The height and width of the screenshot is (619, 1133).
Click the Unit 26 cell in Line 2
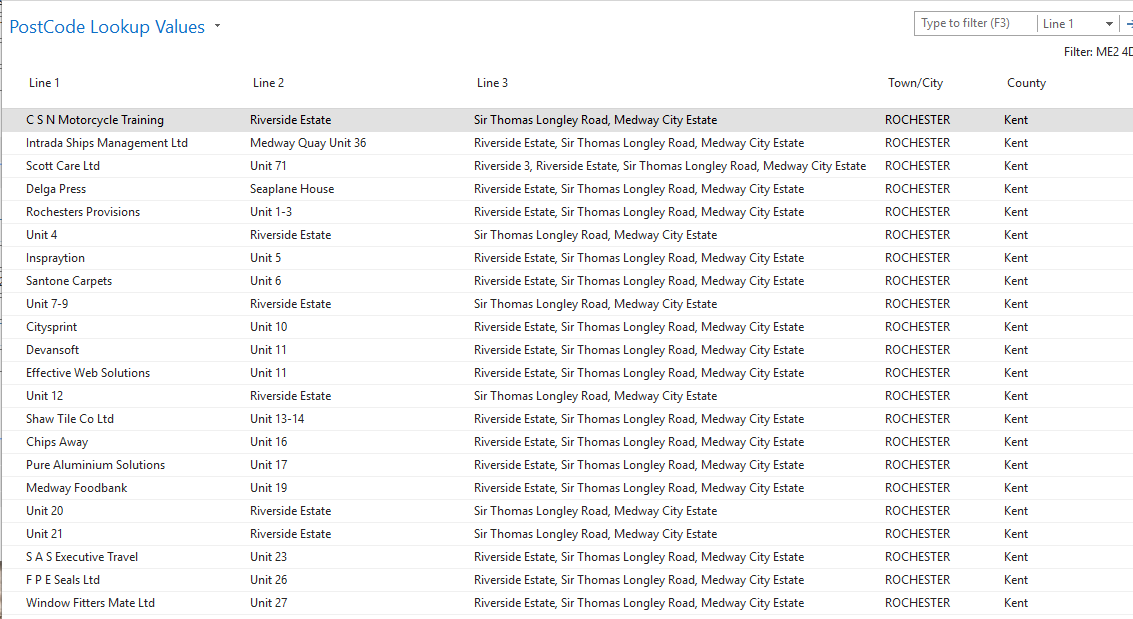pyautogui.click(x=268, y=580)
